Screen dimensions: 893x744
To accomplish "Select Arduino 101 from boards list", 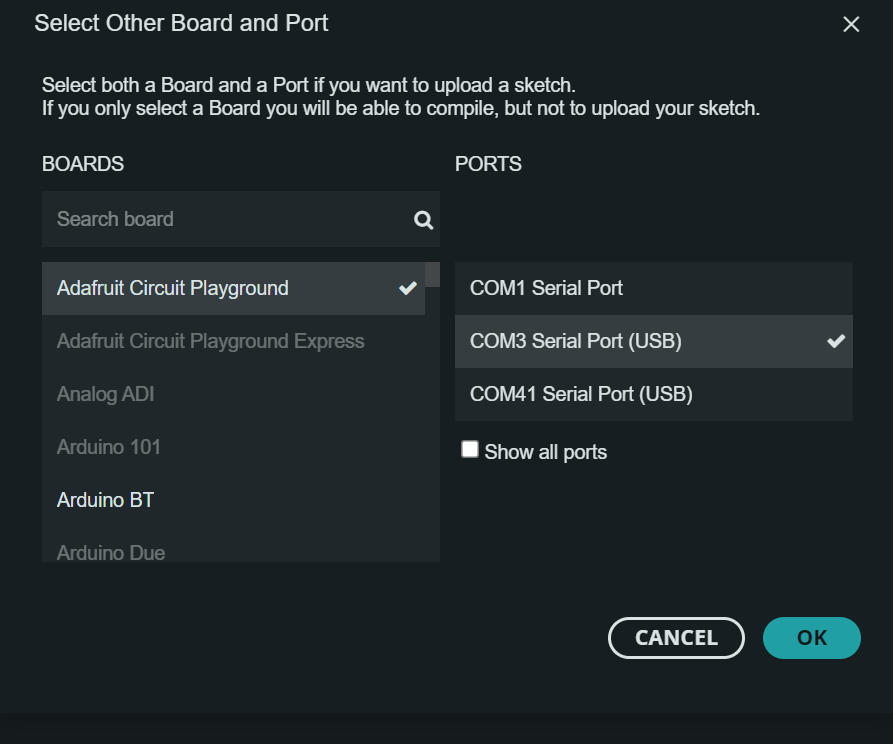I will [x=108, y=447].
